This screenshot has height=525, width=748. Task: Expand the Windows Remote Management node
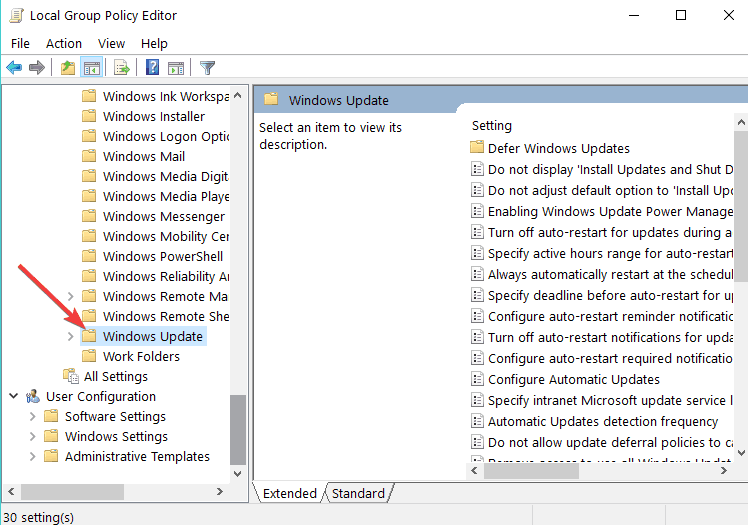click(x=70, y=296)
